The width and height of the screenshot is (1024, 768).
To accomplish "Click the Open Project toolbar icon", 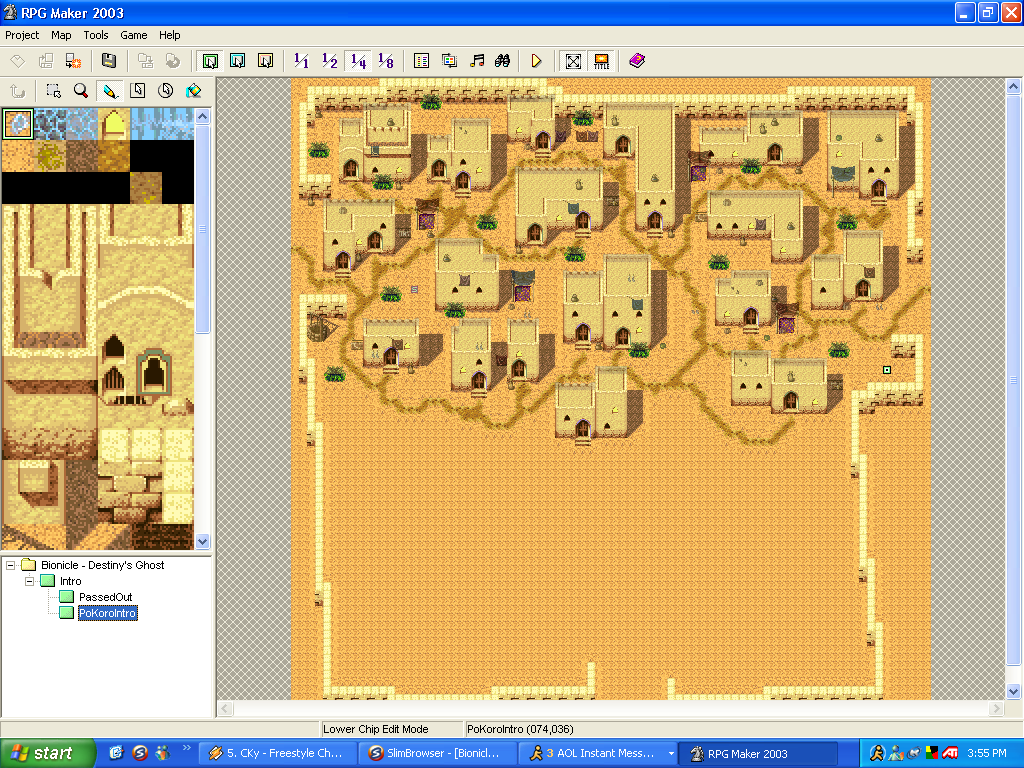I will pyautogui.click(x=46, y=61).
